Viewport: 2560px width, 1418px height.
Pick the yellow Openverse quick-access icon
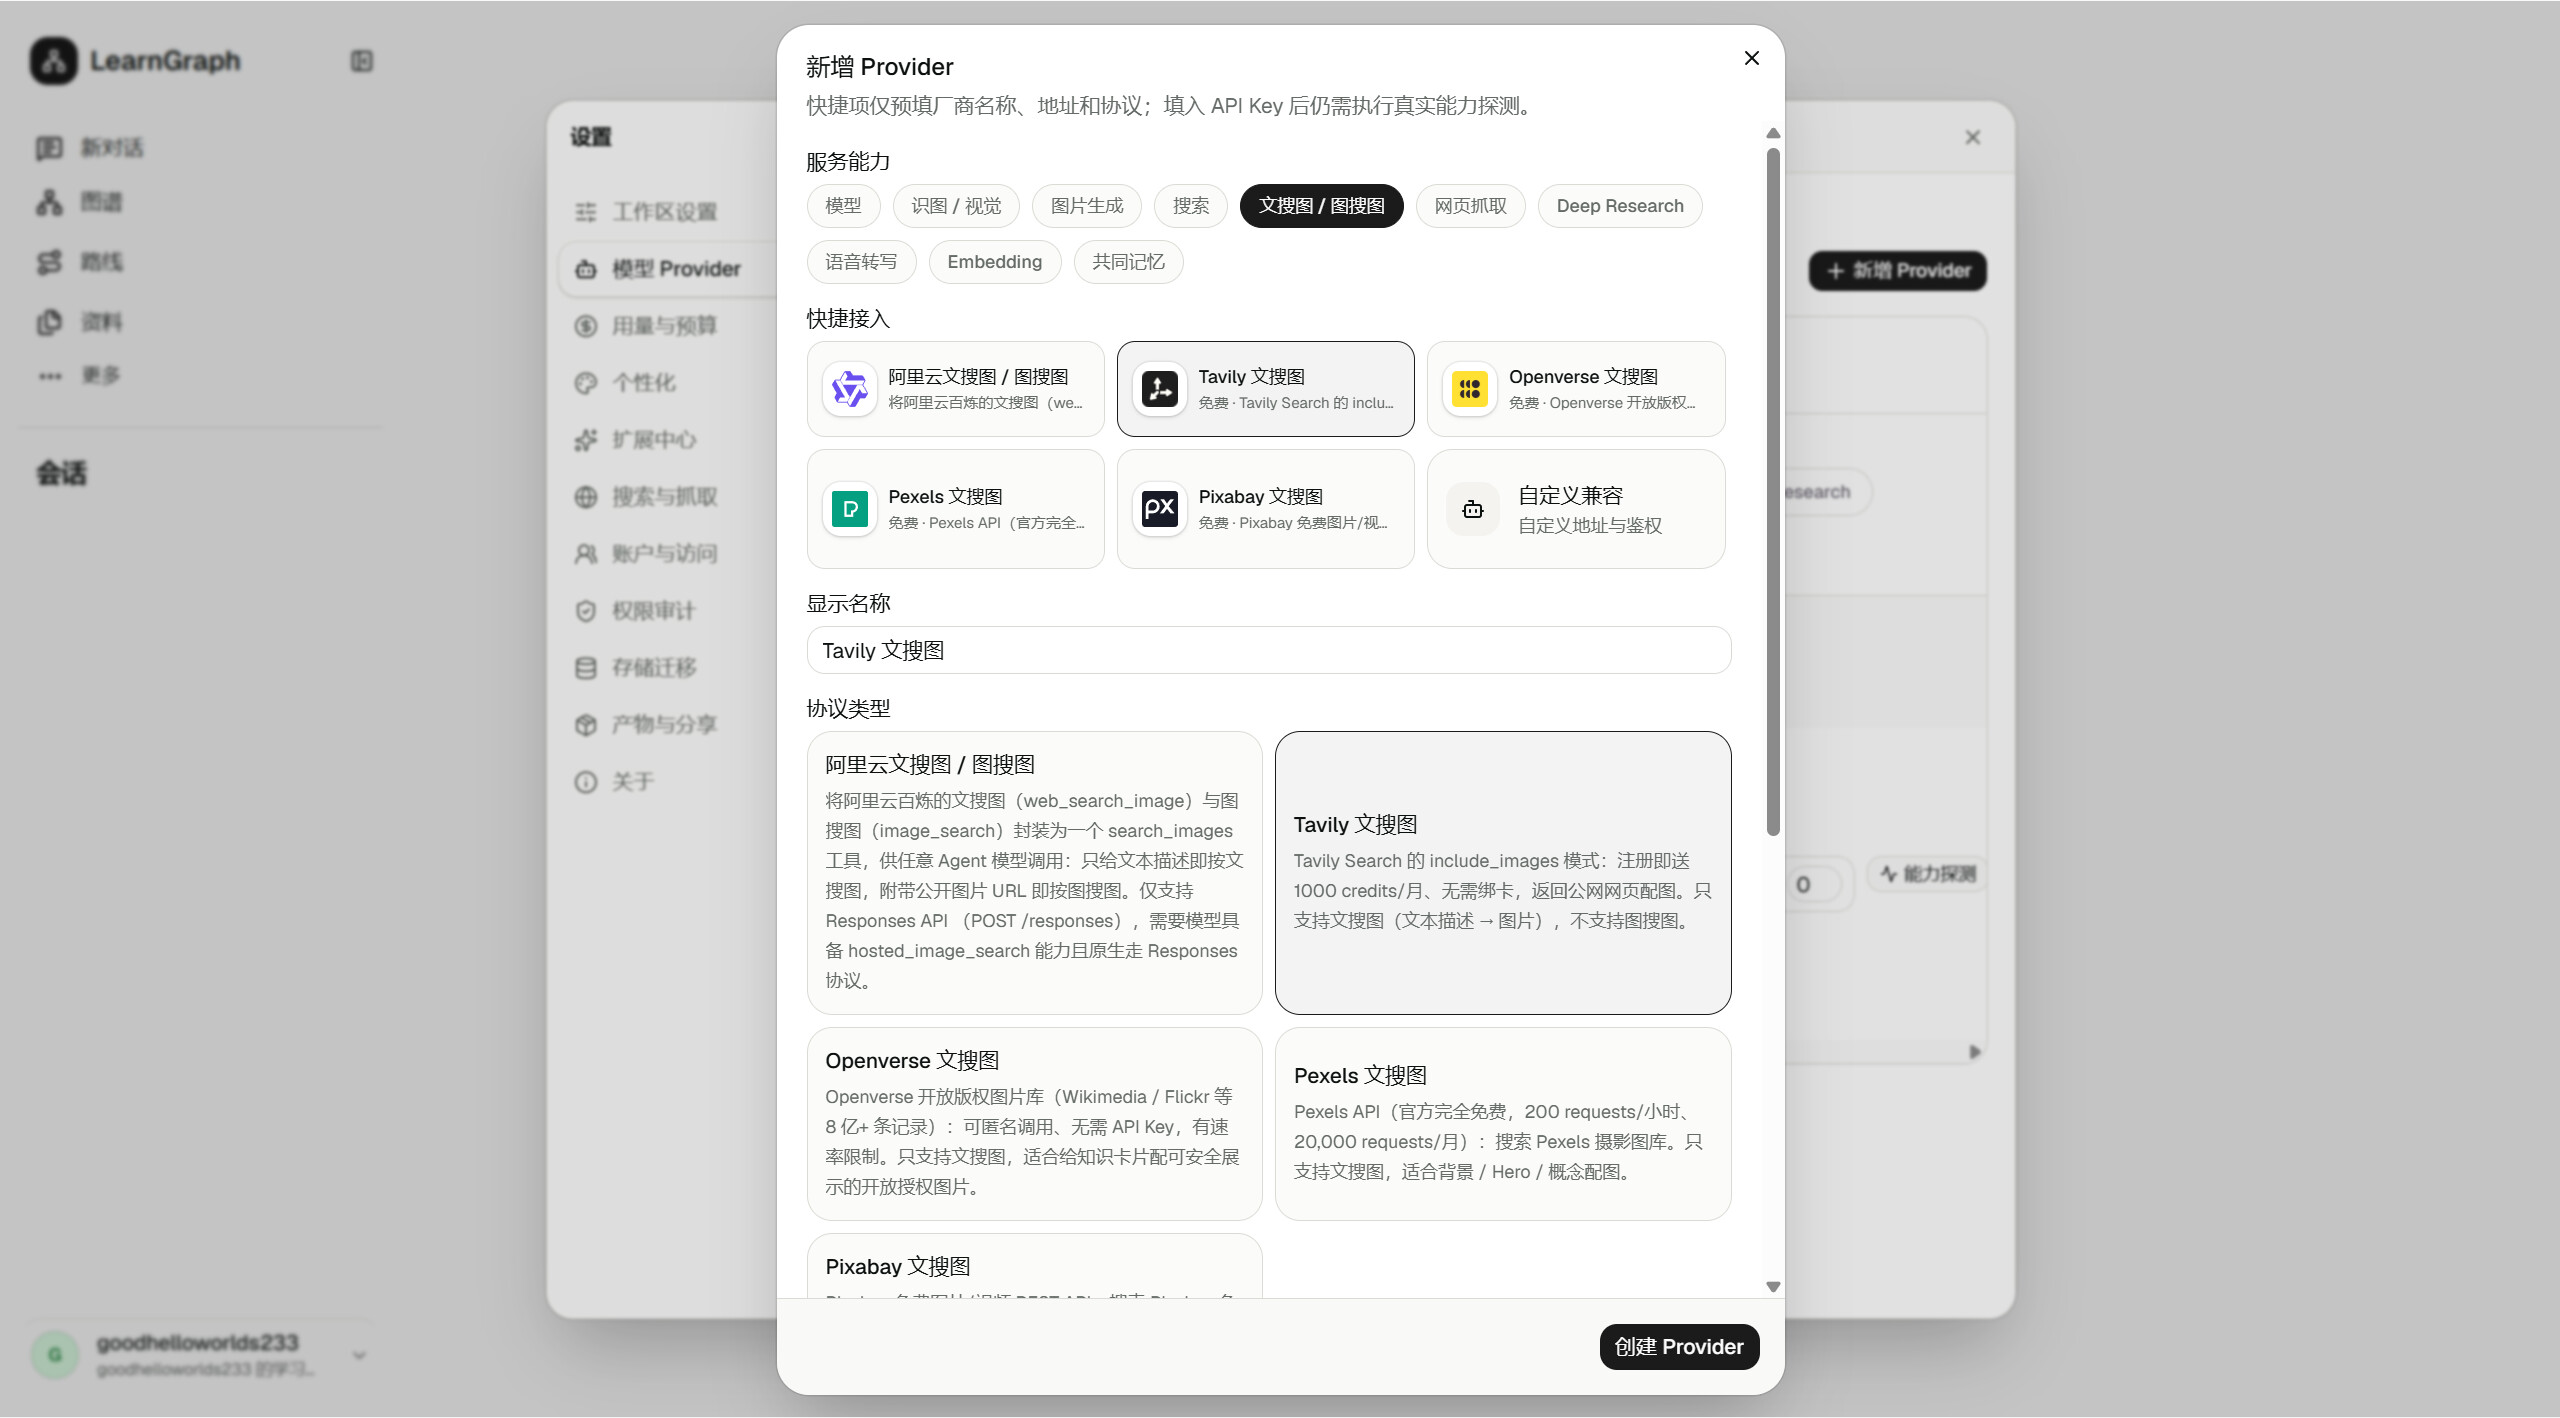pyautogui.click(x=1470, y=389)
